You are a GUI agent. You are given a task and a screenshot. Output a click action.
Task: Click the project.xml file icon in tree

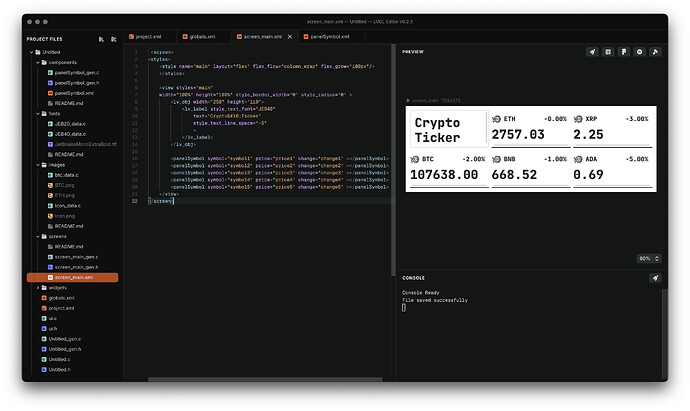(x=44, y=308)
